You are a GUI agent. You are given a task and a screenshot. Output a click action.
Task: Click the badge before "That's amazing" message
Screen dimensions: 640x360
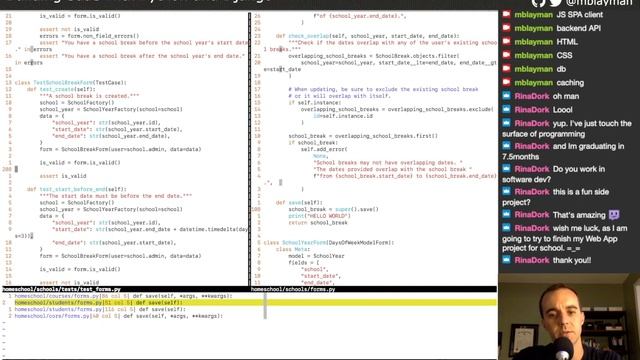[507, 214]
